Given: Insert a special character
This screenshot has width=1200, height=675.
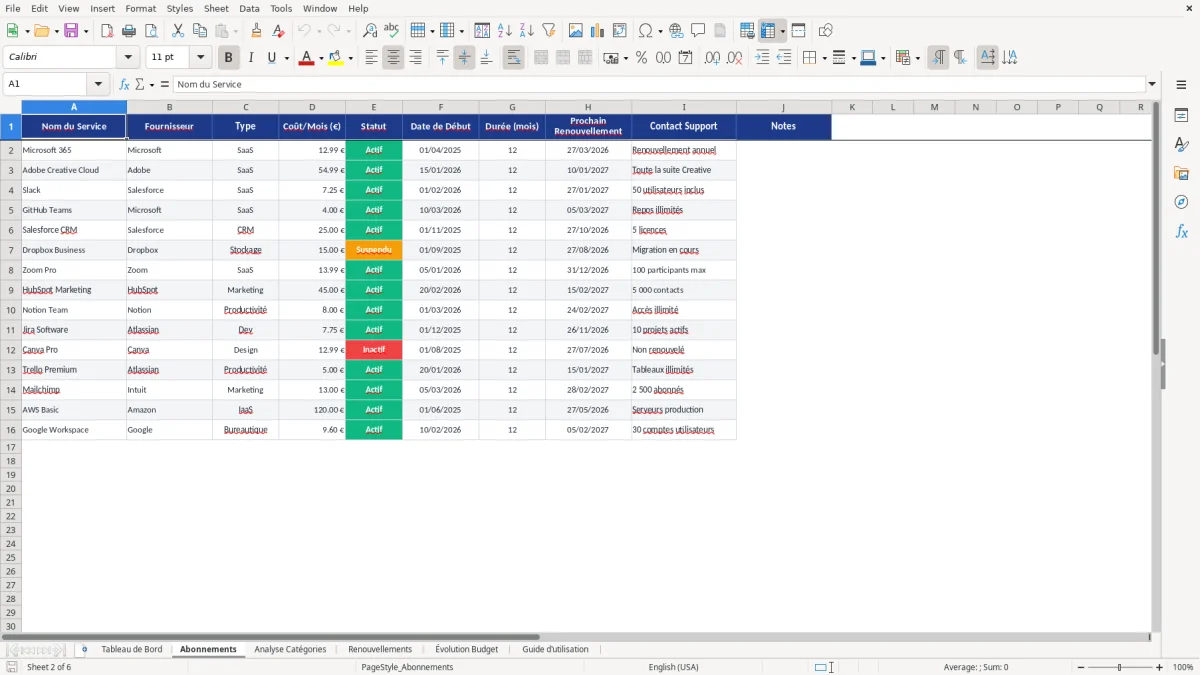Looking at the screenshot, I should click(645, 30).
